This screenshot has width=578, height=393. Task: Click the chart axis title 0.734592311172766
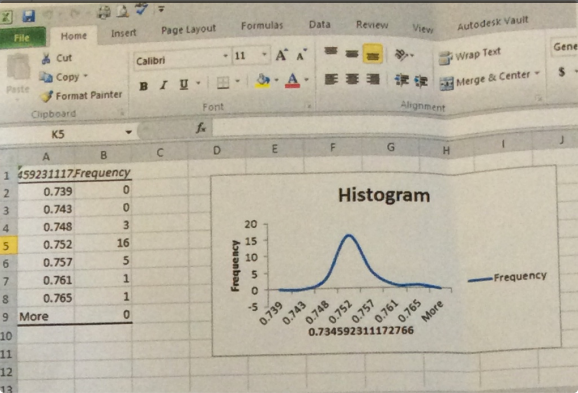(x=361, y=331)
